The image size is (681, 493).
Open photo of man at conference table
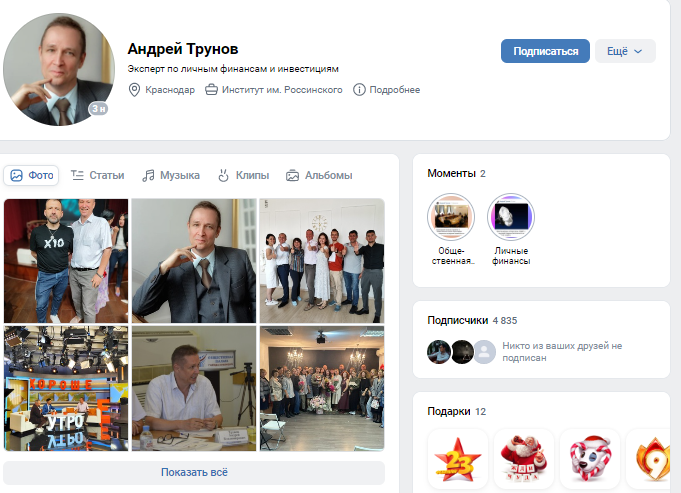[x=194, y=389]
